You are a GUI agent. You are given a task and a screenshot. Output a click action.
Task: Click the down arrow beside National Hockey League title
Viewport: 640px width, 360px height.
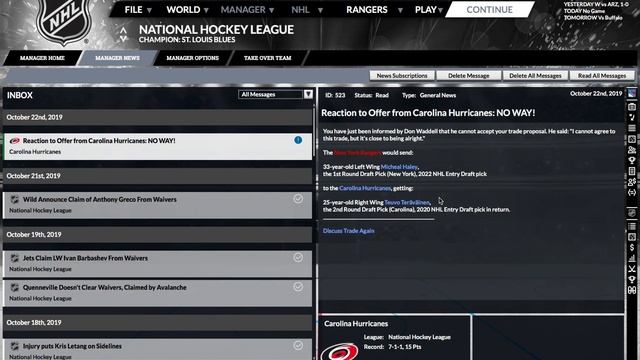(123, 38)
